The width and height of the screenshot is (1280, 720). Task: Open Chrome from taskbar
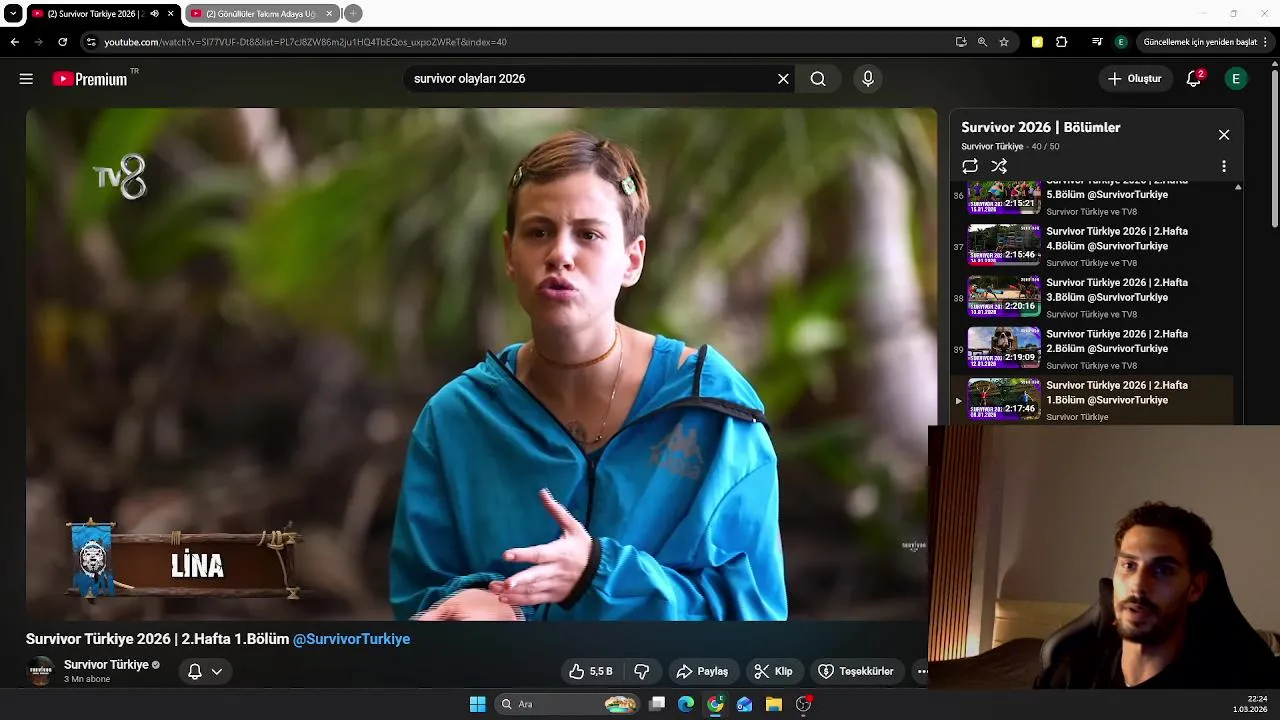click(x=715, y=704)
